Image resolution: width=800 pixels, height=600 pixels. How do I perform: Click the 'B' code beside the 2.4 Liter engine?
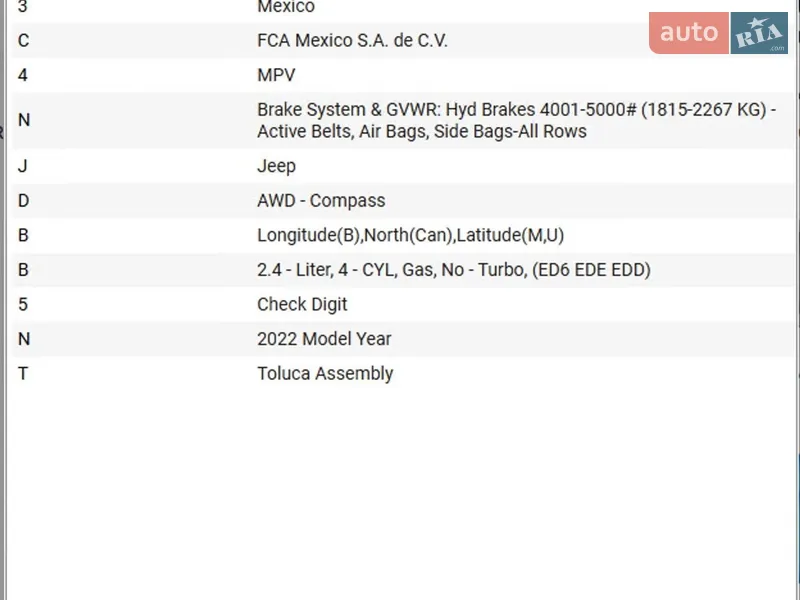[23, 270]
